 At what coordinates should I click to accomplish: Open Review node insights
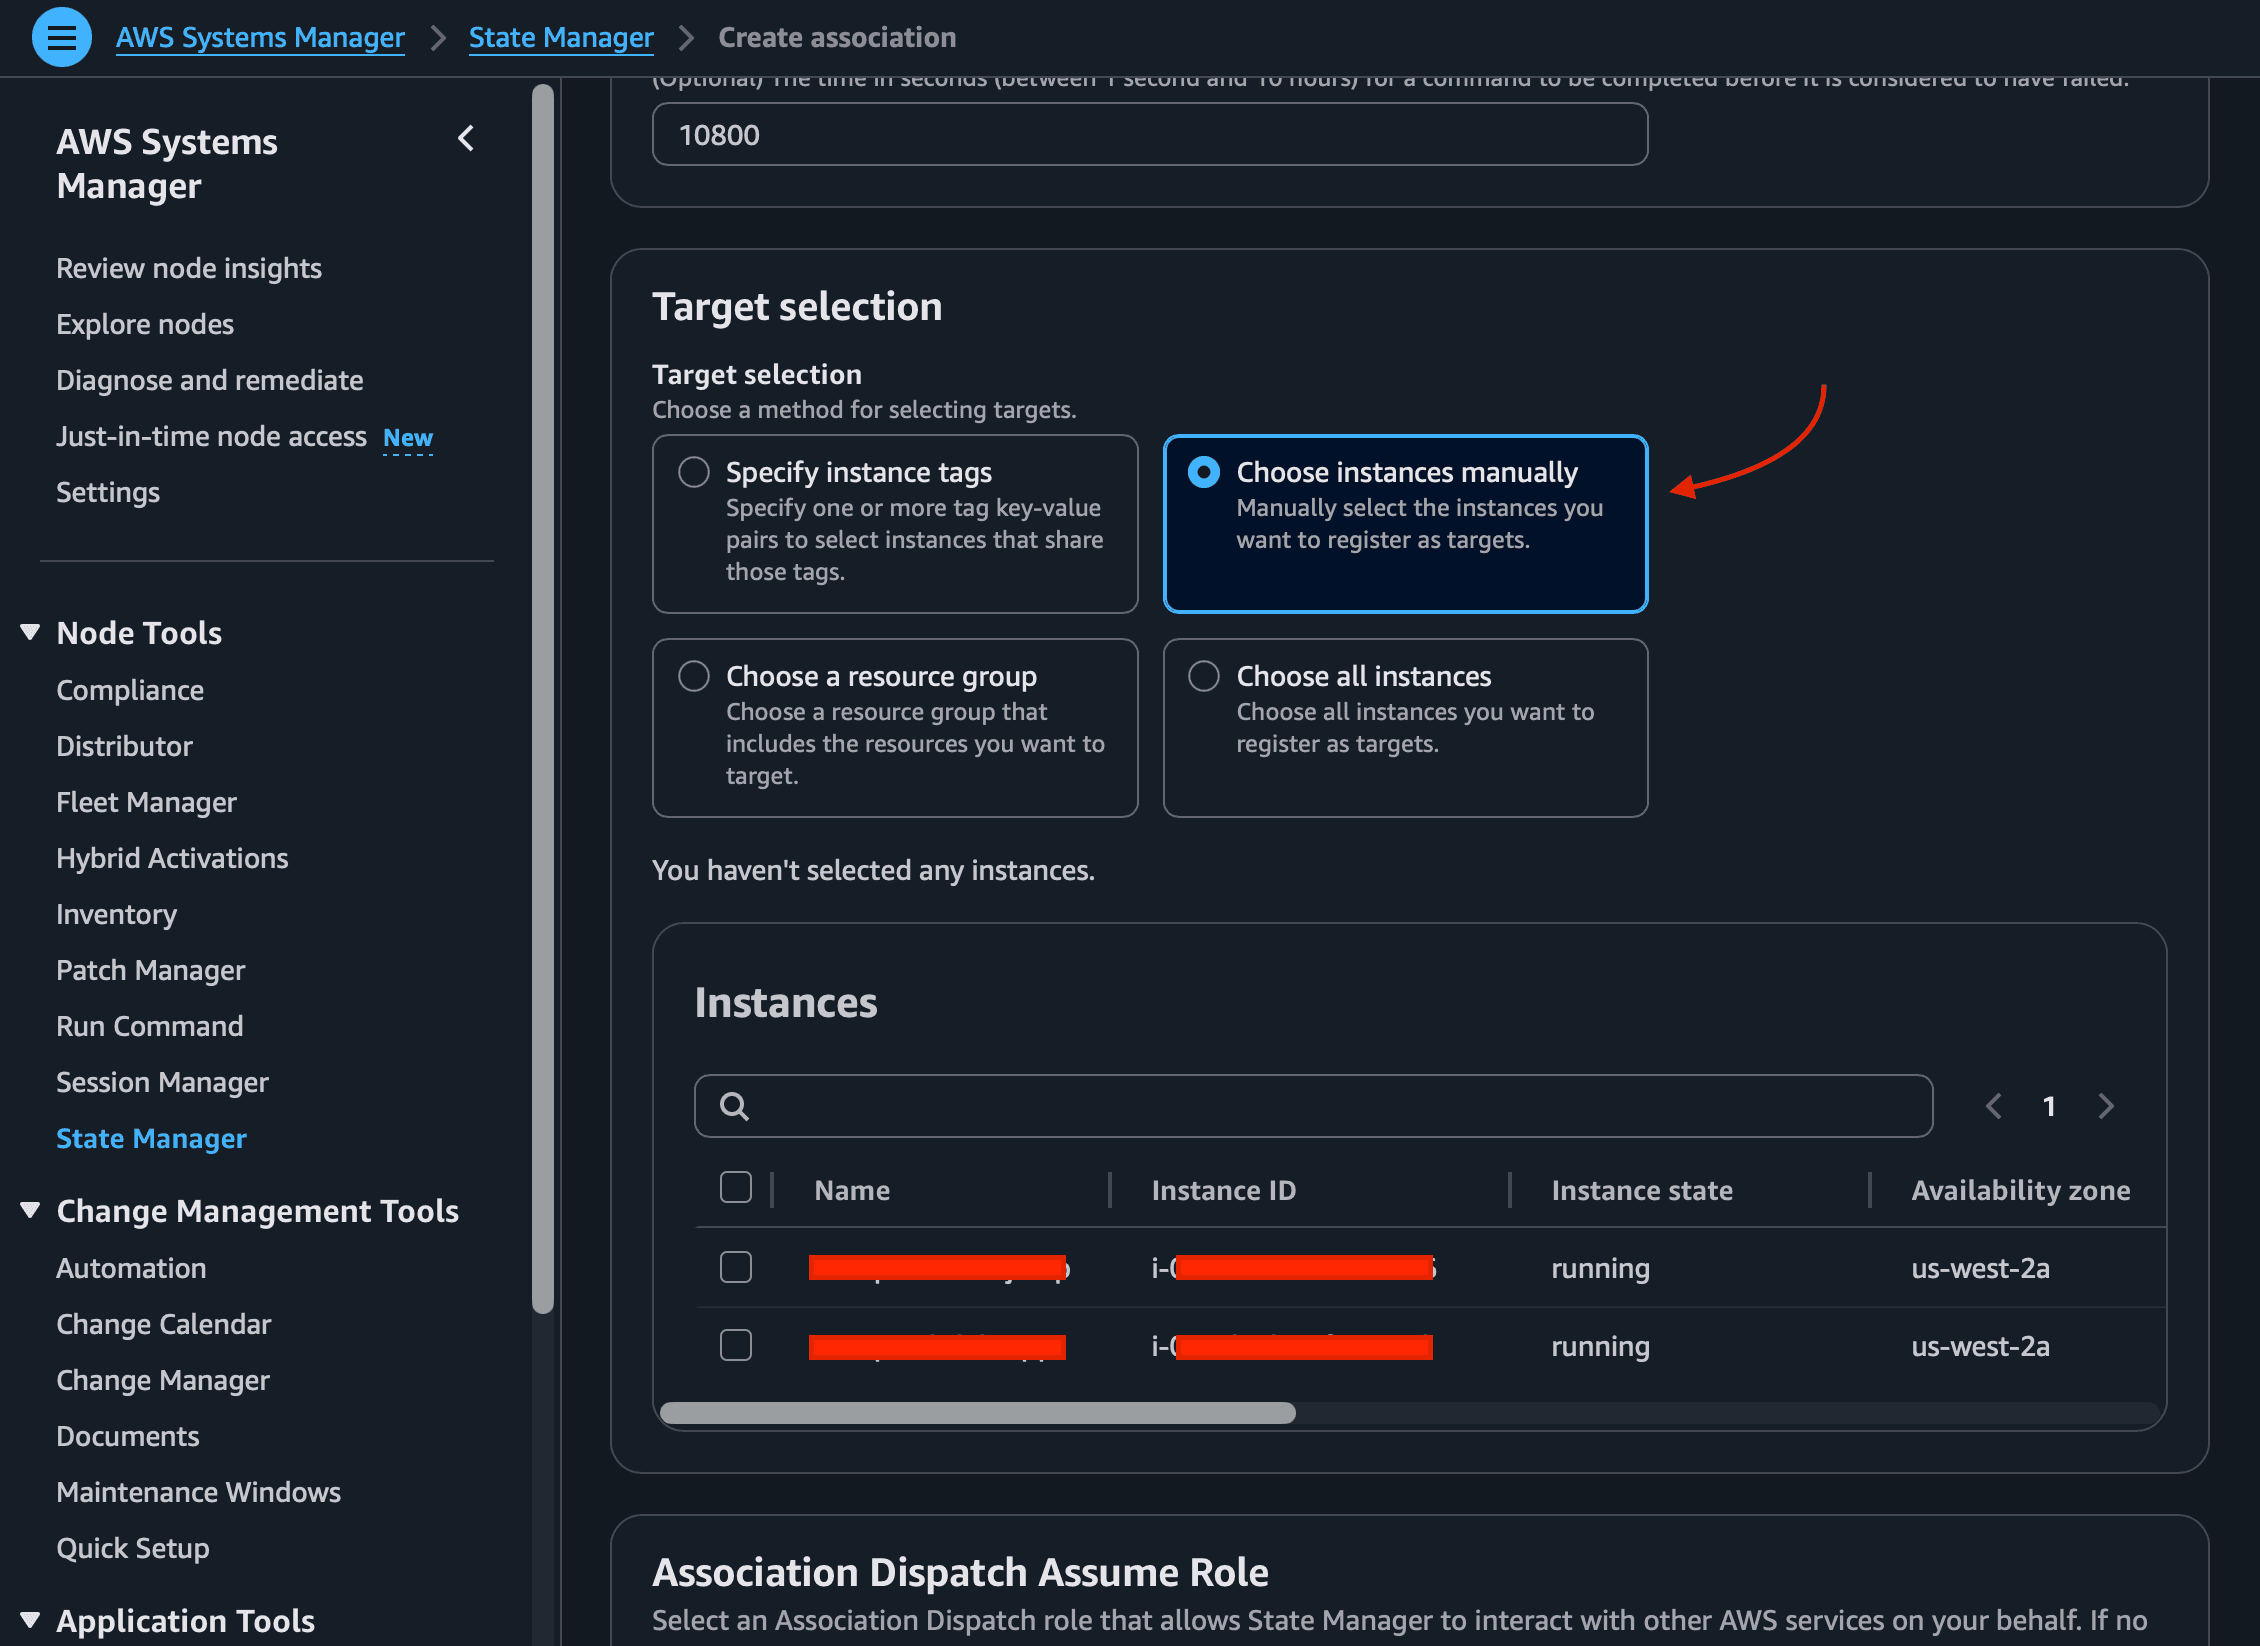(x=189, y=268)
